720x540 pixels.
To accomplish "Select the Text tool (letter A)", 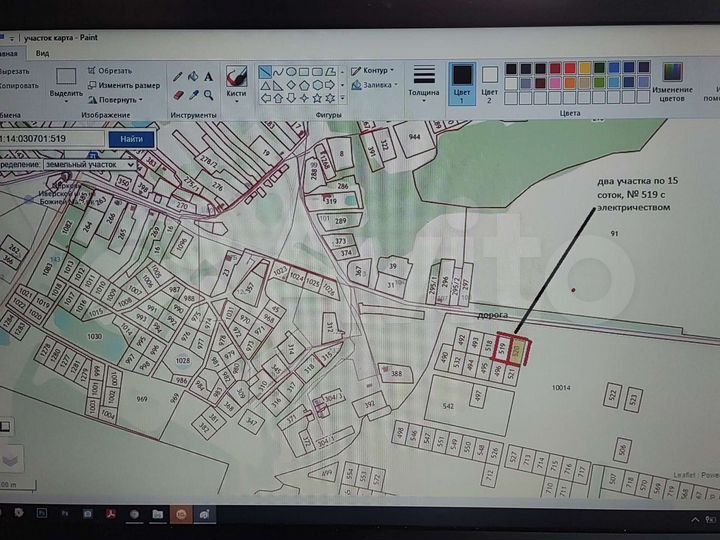I will pos(208,77).
